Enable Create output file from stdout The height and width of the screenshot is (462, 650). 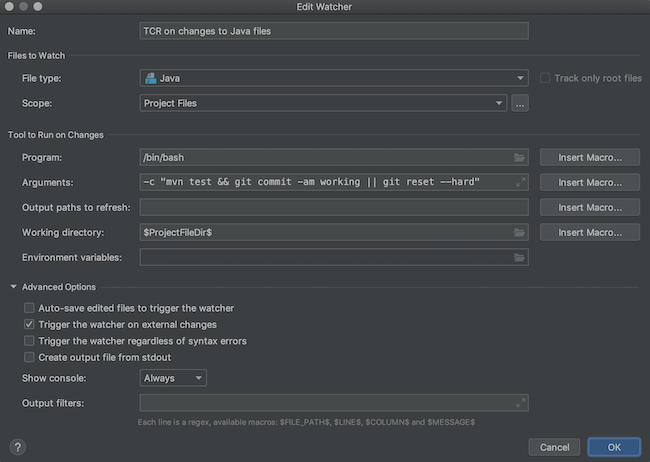[29, 357]
